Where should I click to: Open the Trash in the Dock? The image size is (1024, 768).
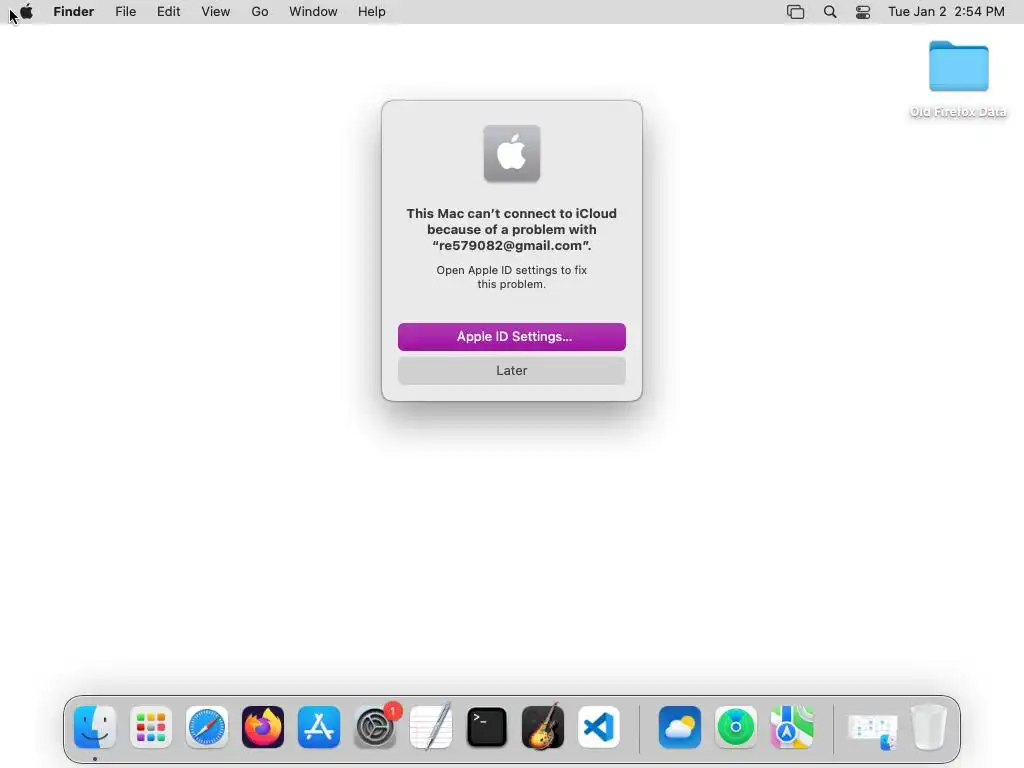(929, 727)
